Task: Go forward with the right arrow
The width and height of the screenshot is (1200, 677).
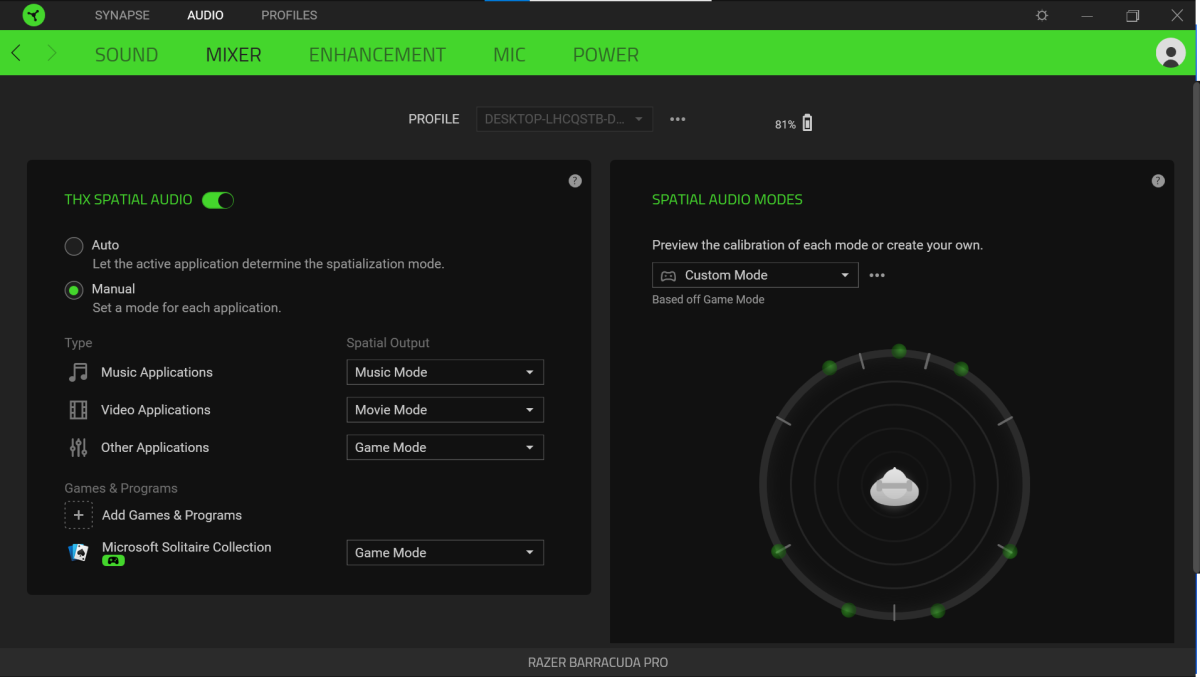Action: click(52, 53)
